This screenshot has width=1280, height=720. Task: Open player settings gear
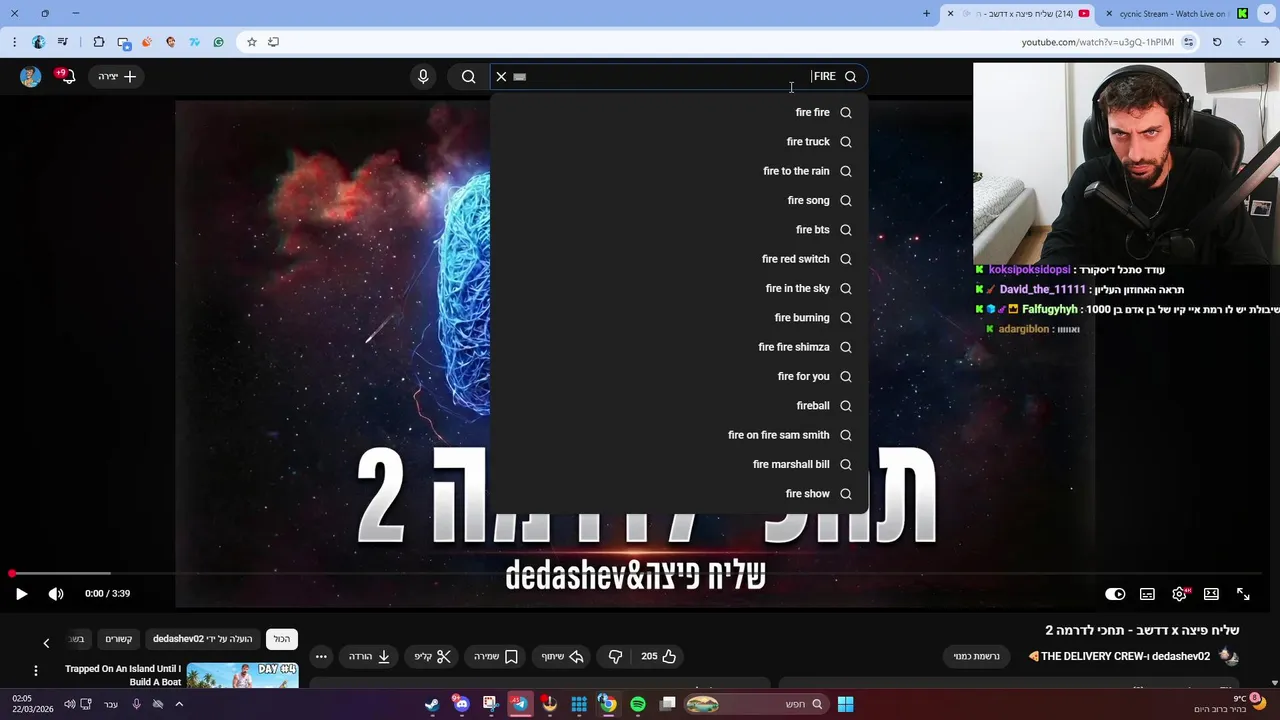(1180, 593)
